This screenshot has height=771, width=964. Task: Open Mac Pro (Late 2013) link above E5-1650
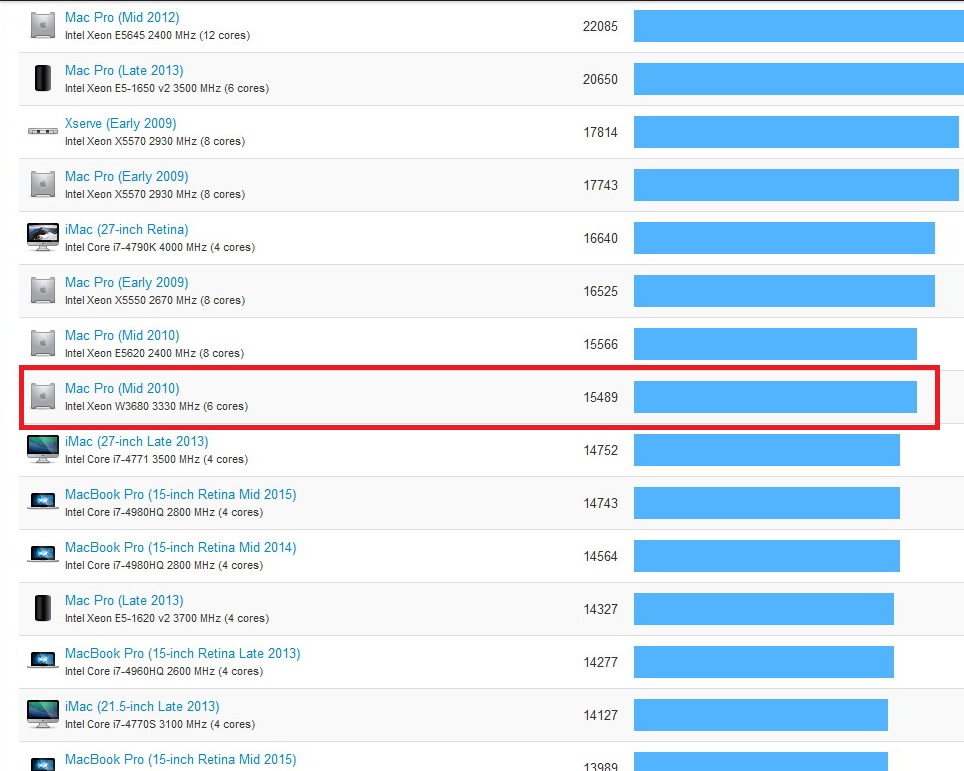(124, 71)
